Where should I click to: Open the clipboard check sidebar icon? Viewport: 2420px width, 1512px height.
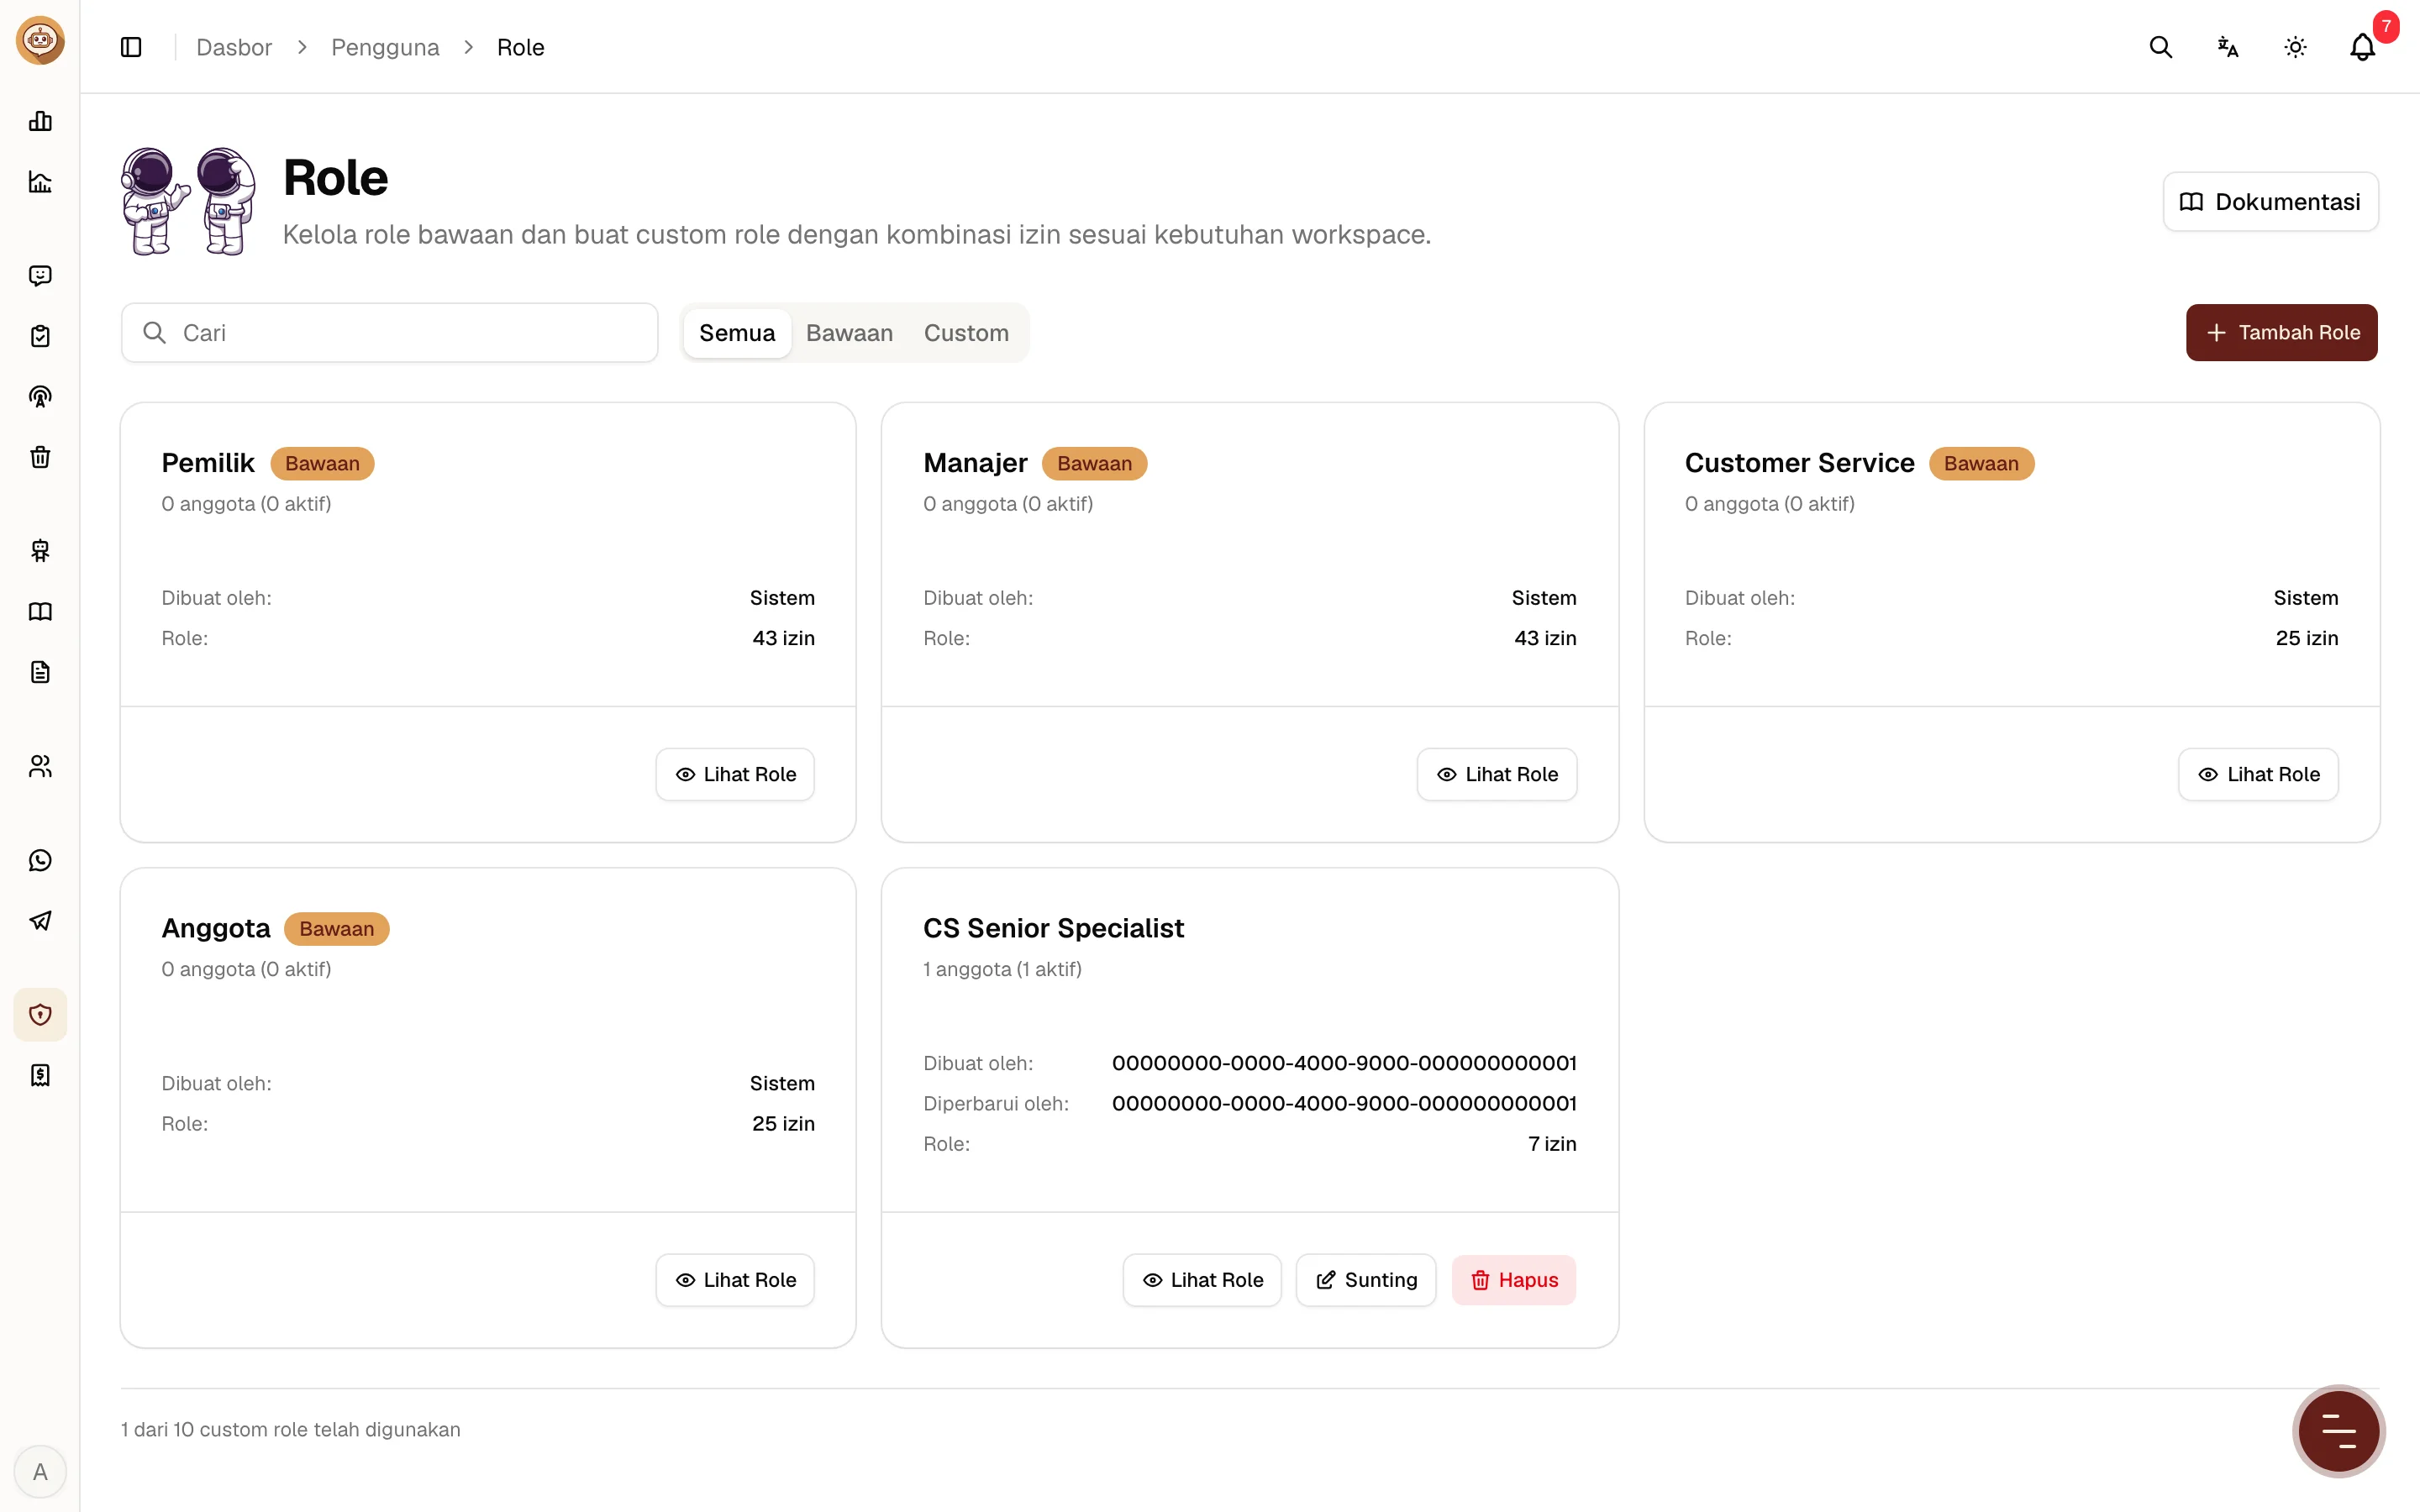point(40,336)
